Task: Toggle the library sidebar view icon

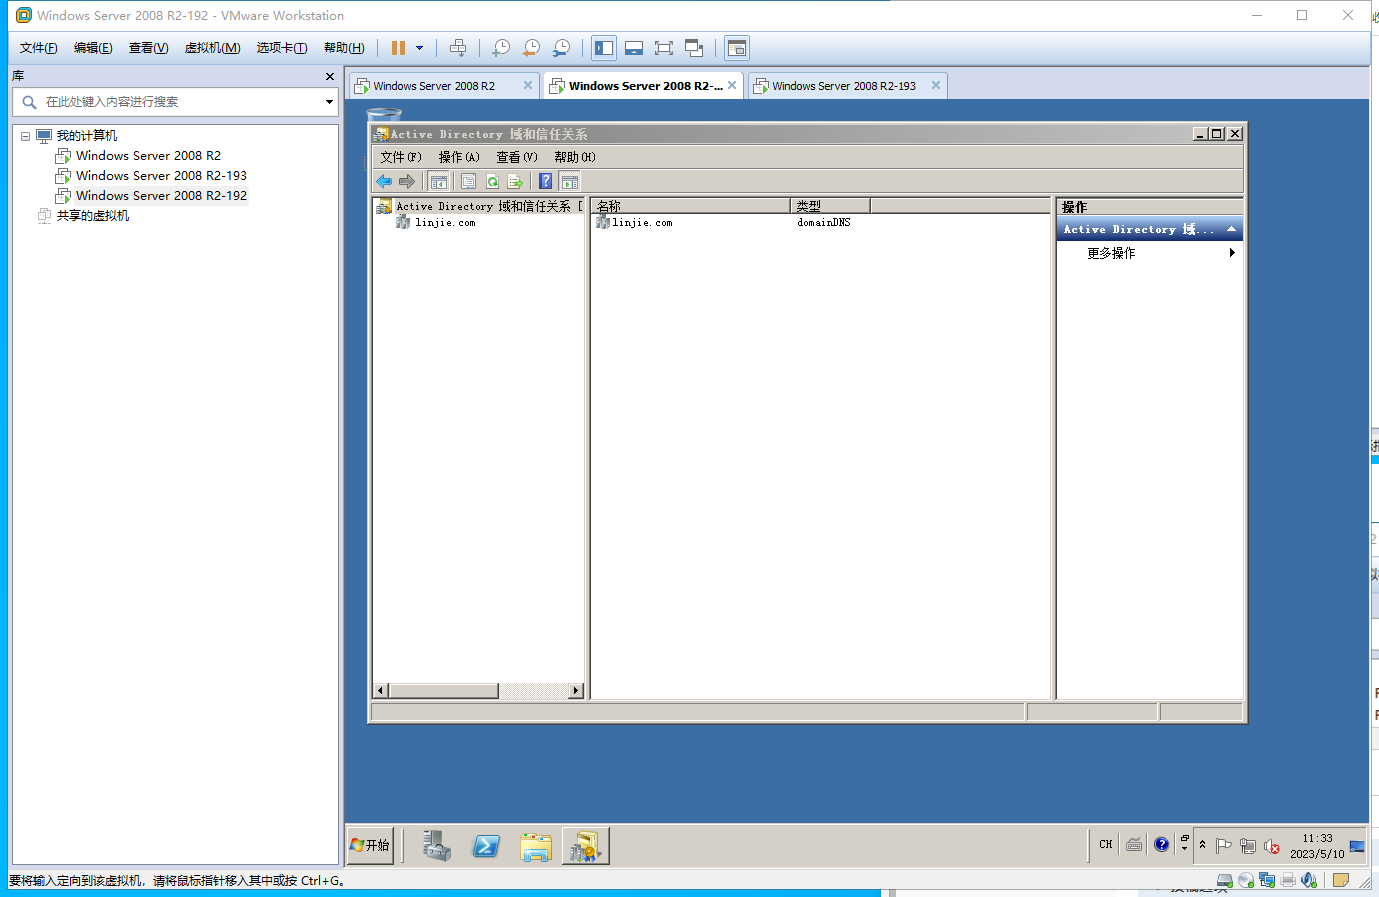Action: point(604,48)
